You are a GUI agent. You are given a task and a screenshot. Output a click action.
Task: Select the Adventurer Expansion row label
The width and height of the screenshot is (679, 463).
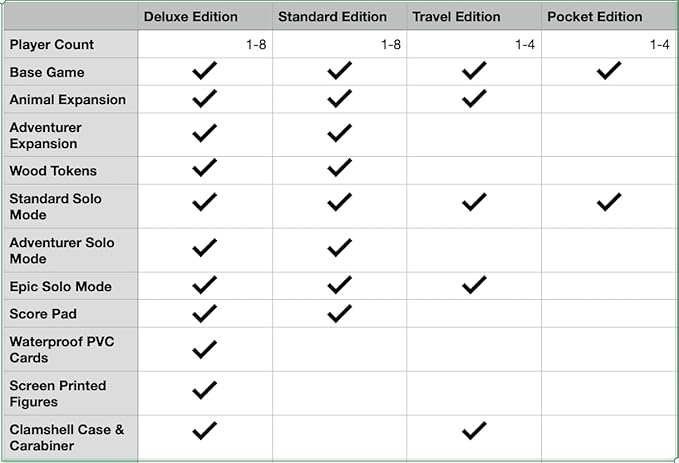click(46, 135)
